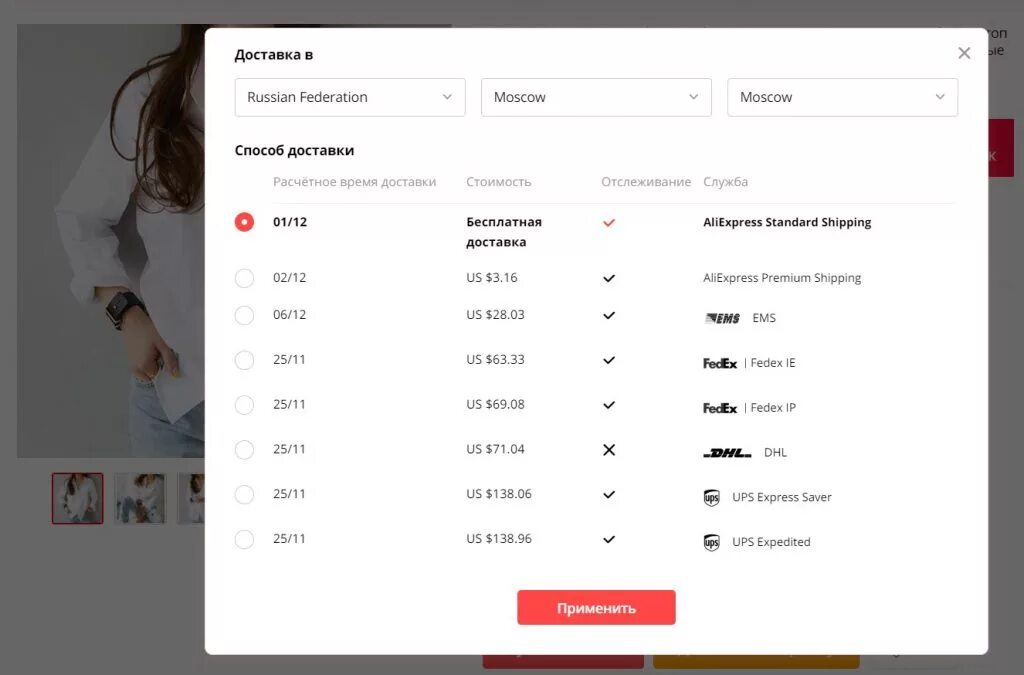Click the 'AliExpress Standard Shipping' service name
Screen dimensions: 1024x675
coord(787,222)
